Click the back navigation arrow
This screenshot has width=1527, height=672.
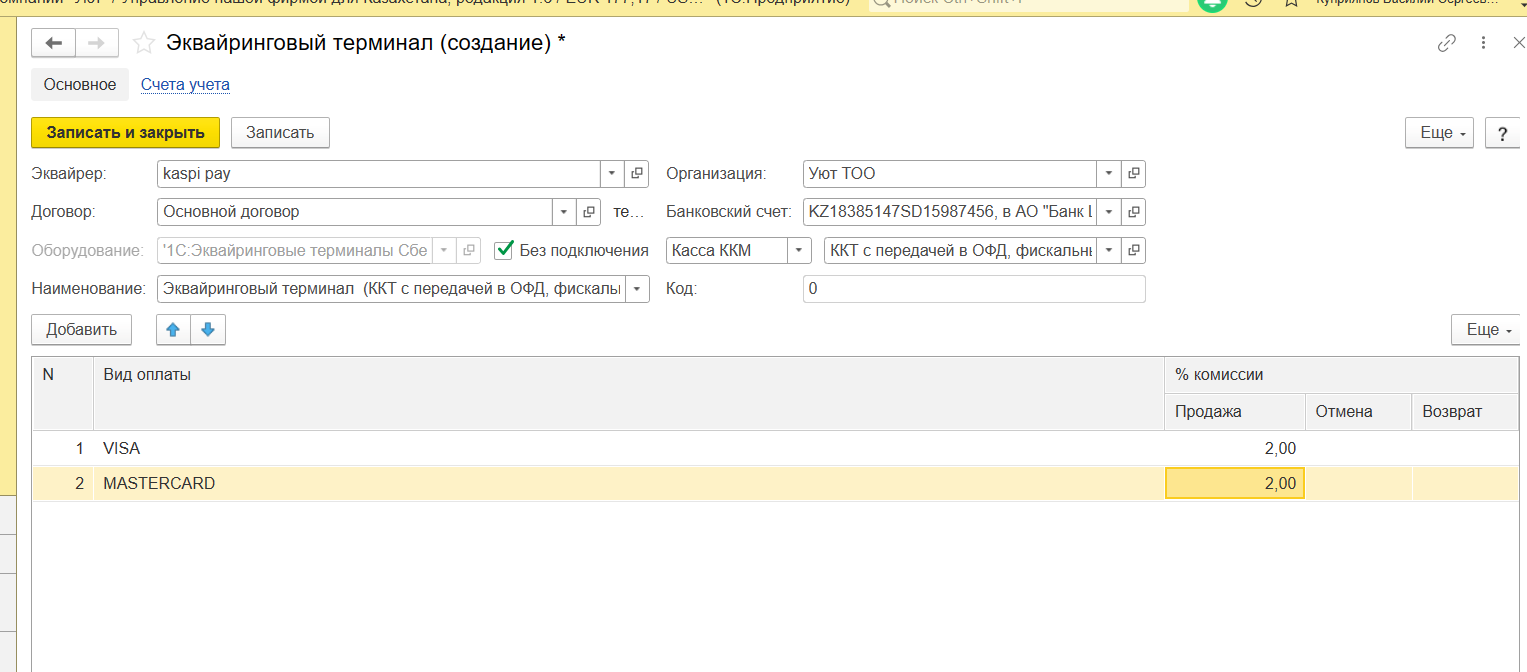54,43
